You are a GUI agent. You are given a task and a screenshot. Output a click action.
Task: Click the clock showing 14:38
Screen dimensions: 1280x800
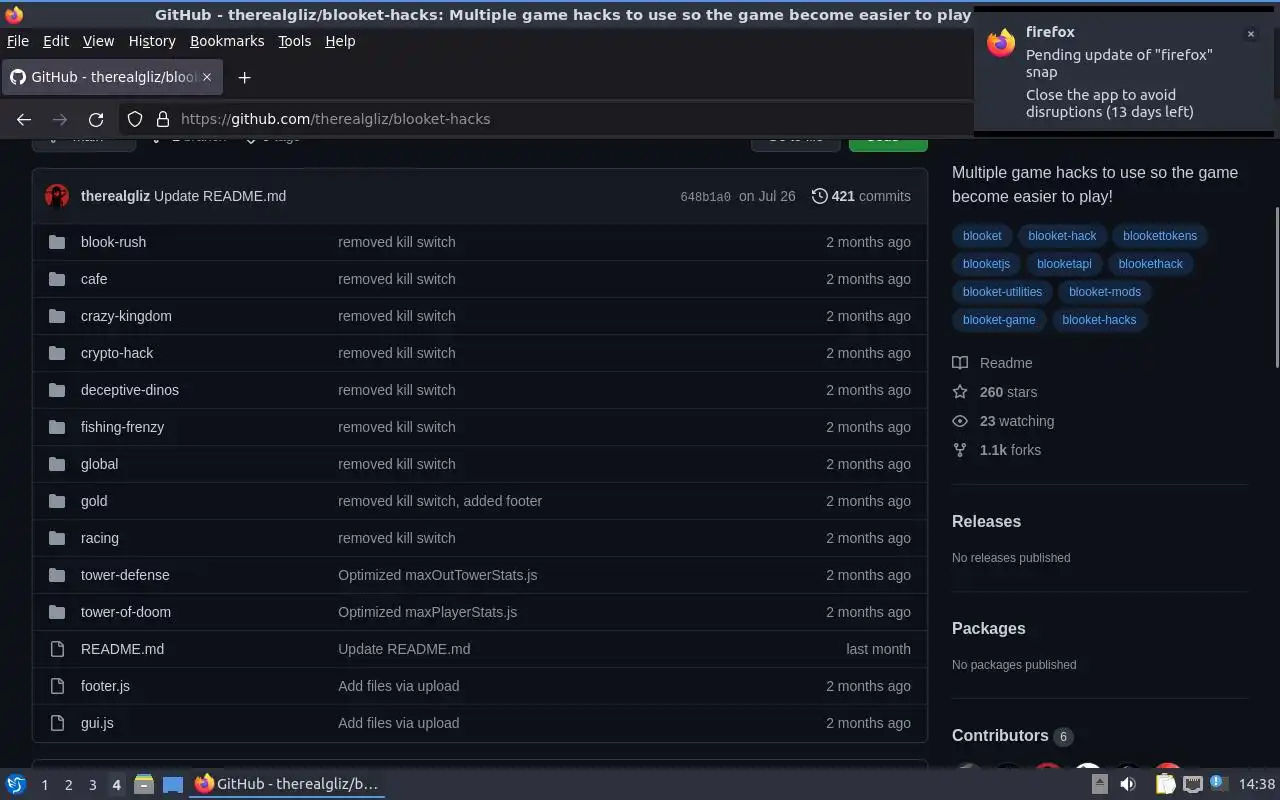click(1257, 784)
